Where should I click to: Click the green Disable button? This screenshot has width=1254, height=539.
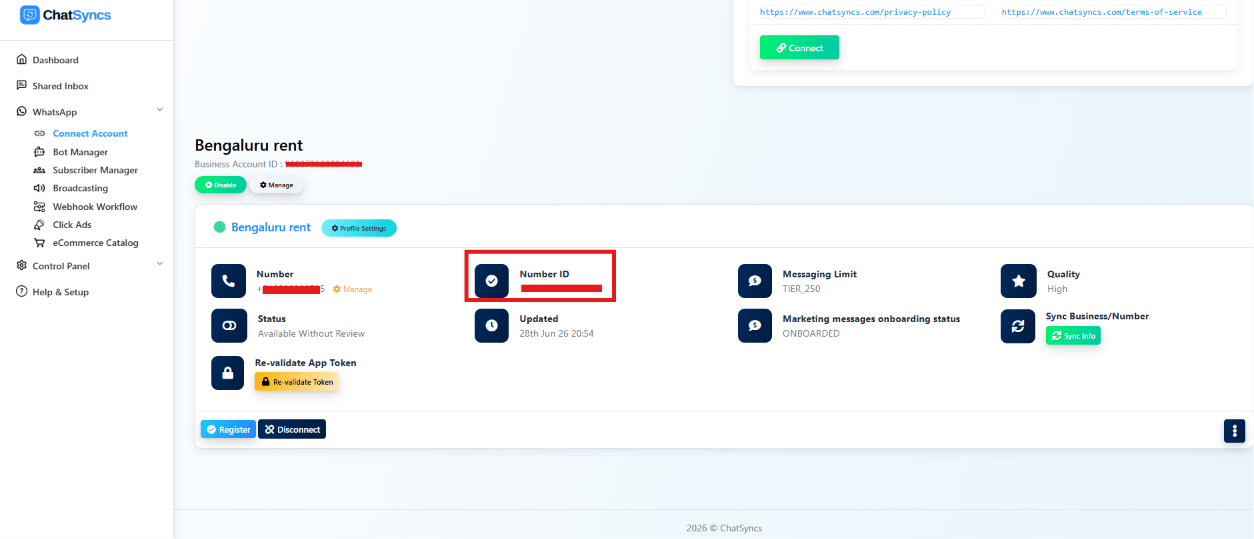(x=220, y=185)
